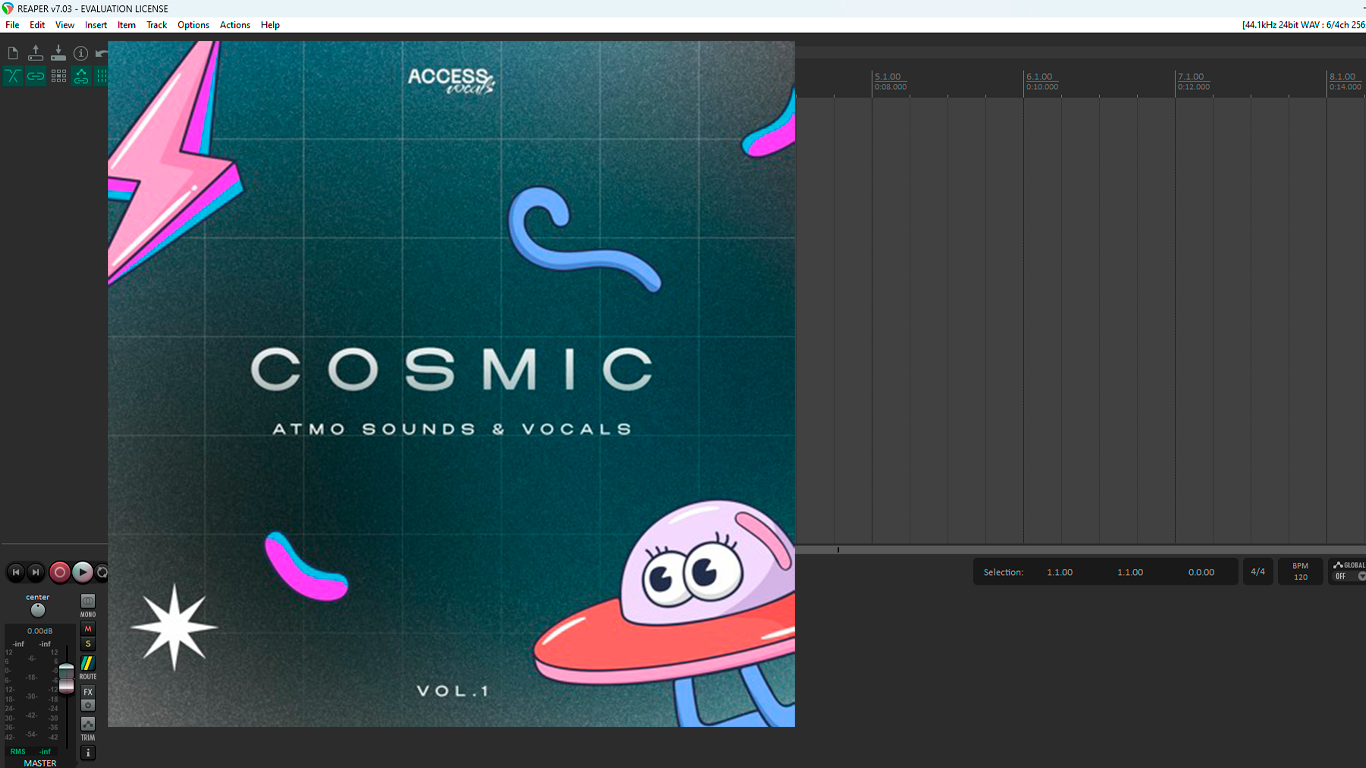Click the 0.00dB master volume readout
The image size is (1366, 768).
pos(40,631)
